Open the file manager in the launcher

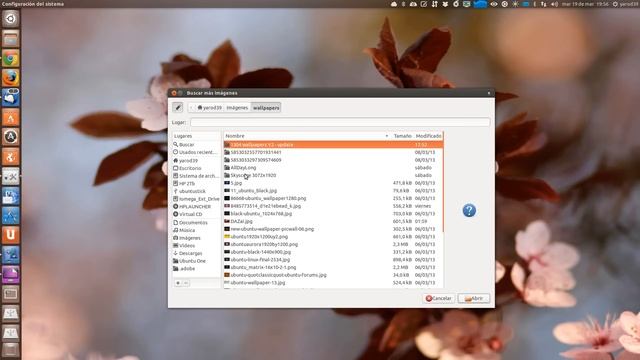tap(11, 39)
